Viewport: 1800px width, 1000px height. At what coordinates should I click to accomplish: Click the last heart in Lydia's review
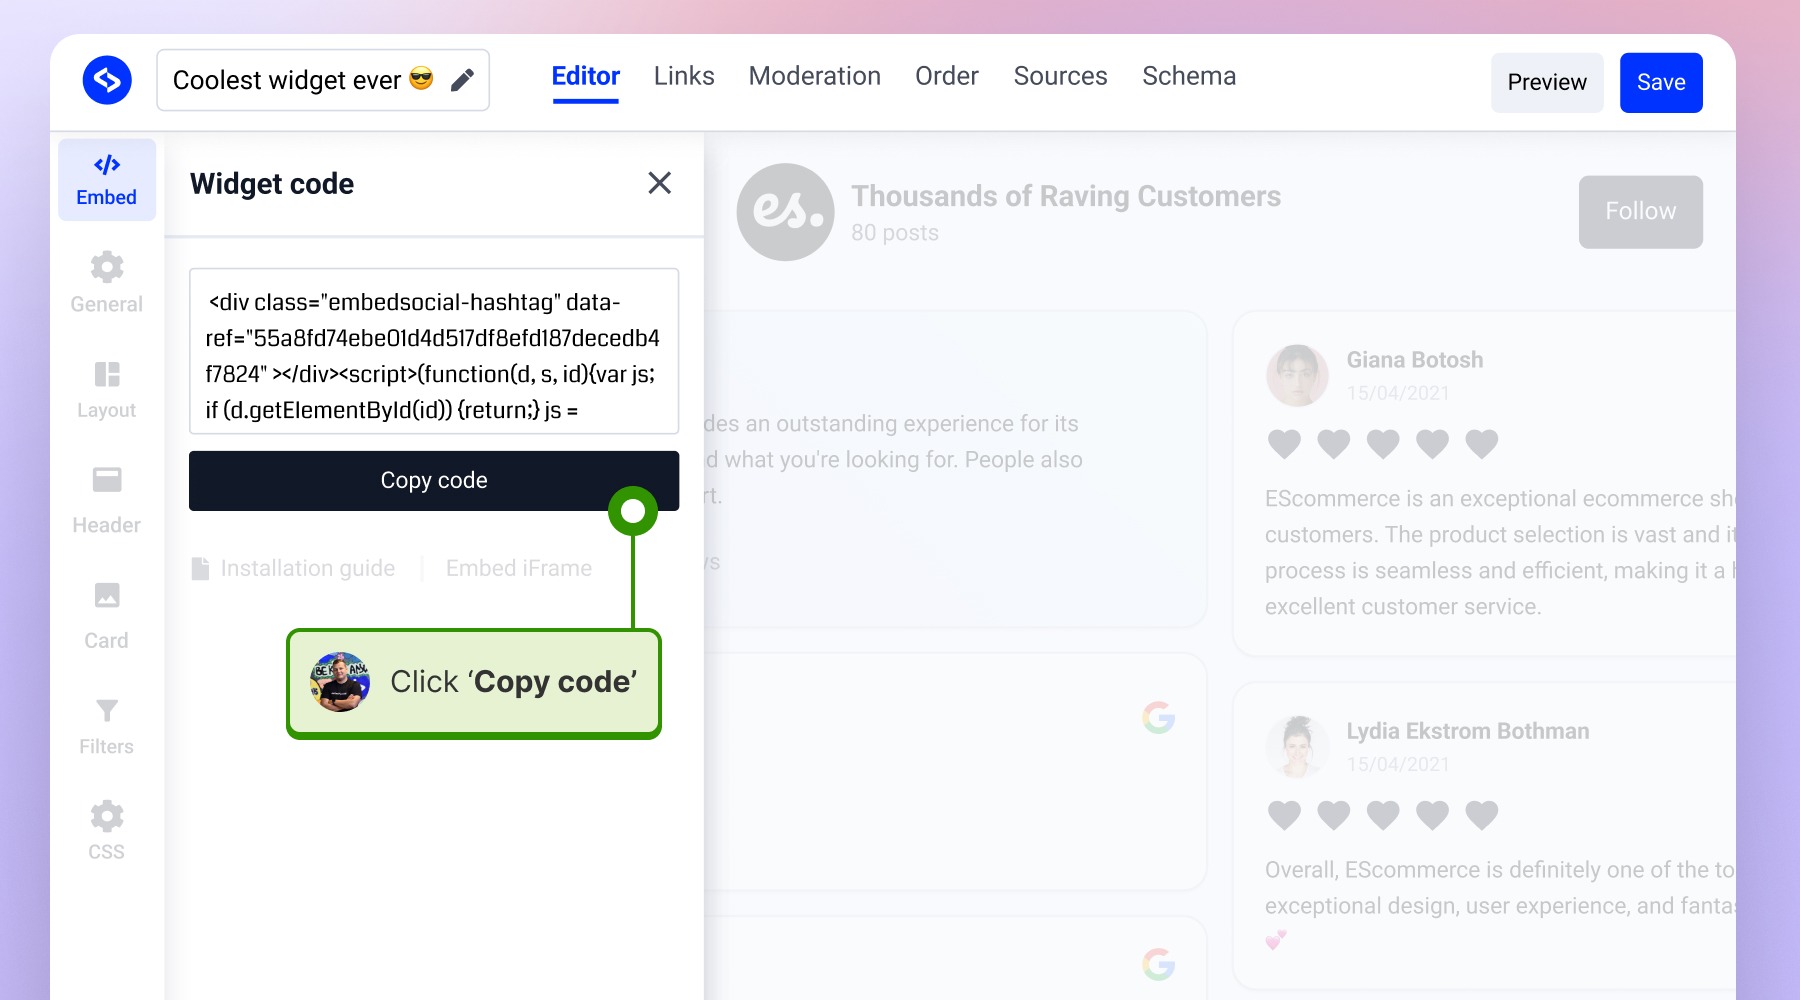click(x=1482, y=815)
